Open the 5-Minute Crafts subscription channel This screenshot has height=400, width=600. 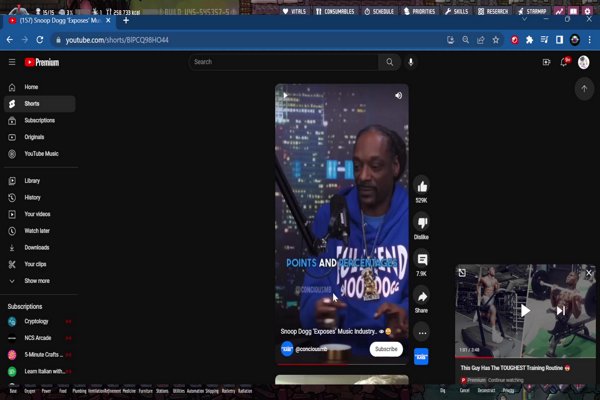(x=39, y=355)
